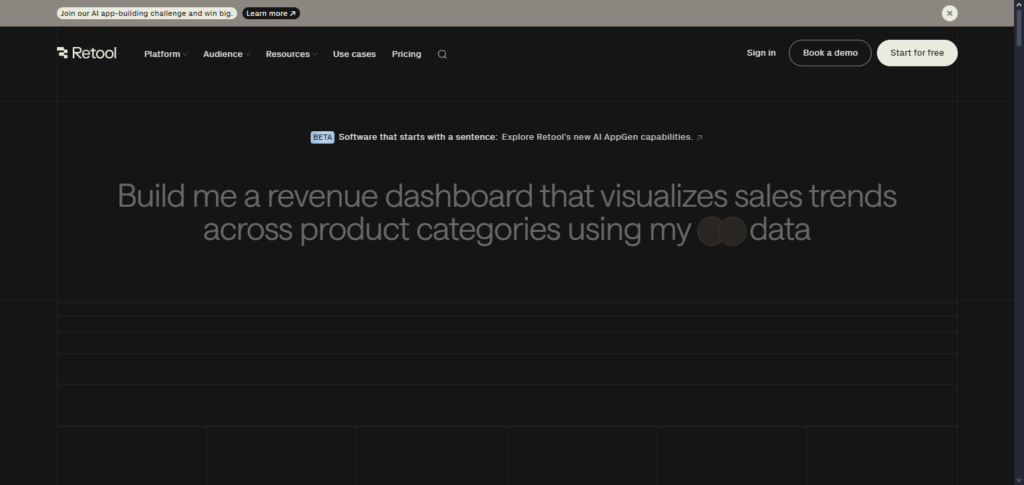The height and width of the screenshot is (485, 1024).
Task: Click the Retool logo in the header
Action: [87, 54]
